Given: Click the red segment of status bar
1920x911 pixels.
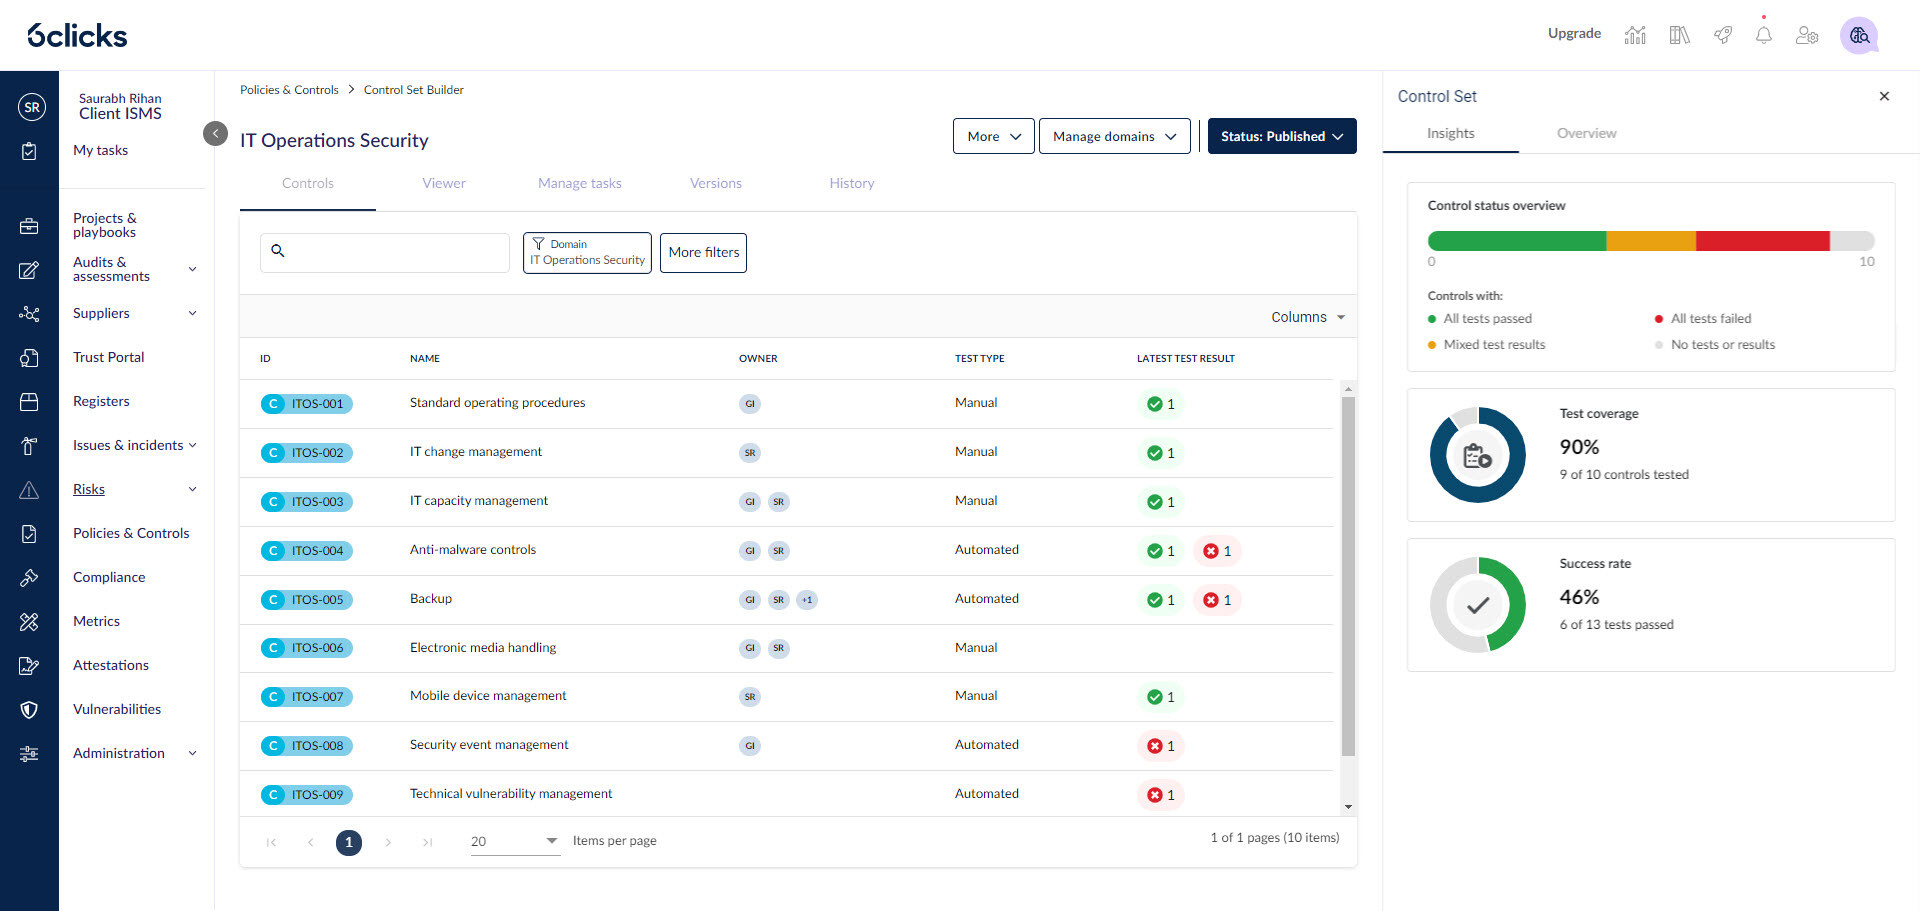Looking at the screenshot, I should point(1762,241).
